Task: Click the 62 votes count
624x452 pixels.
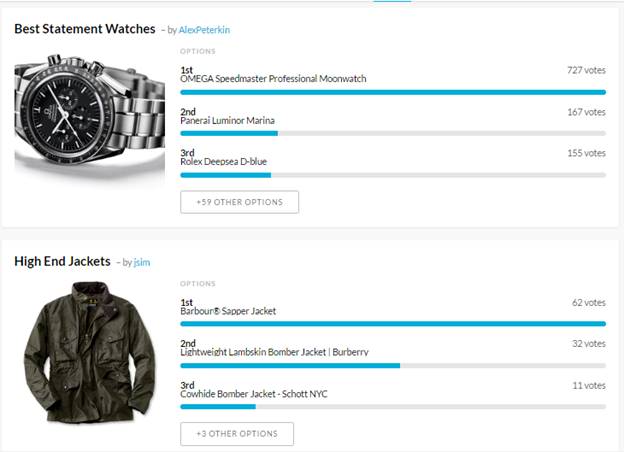Action: 589,302
